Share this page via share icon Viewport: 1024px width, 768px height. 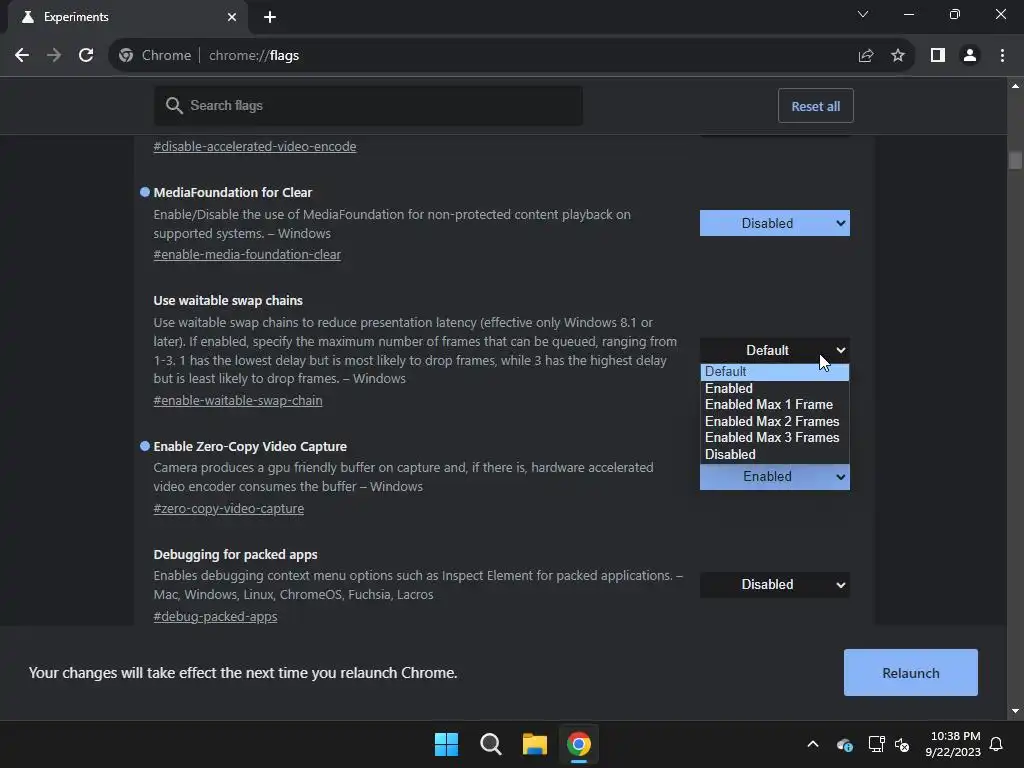865,56
